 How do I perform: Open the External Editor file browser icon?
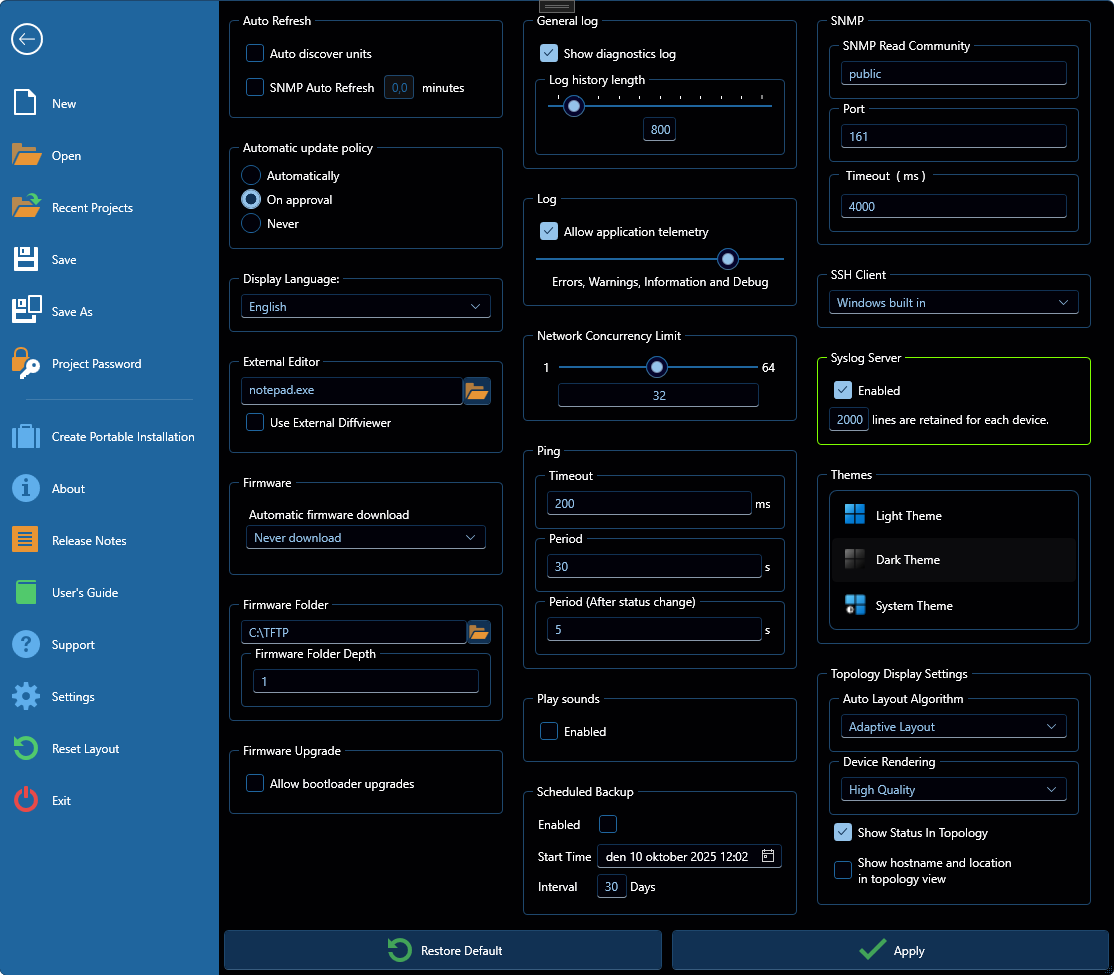pyautogui.click(x=478, y=391)
